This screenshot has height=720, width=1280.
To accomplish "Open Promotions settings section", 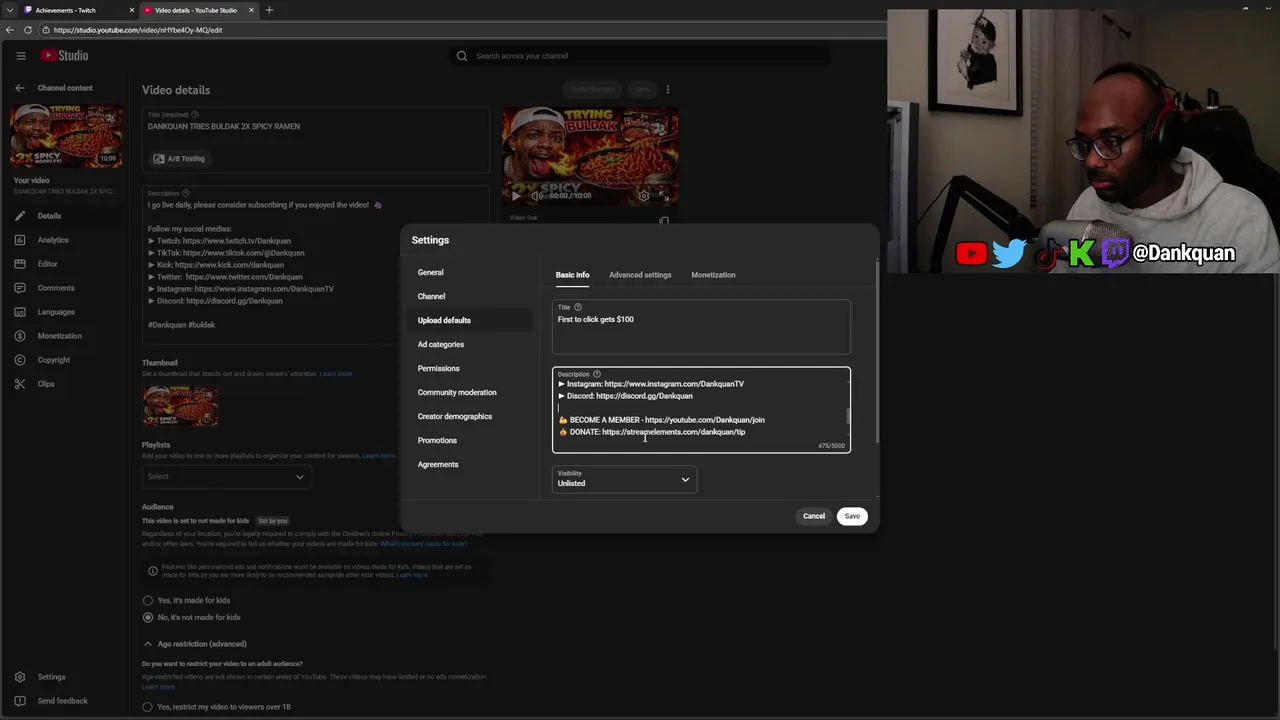I will [x=470, y=440].
